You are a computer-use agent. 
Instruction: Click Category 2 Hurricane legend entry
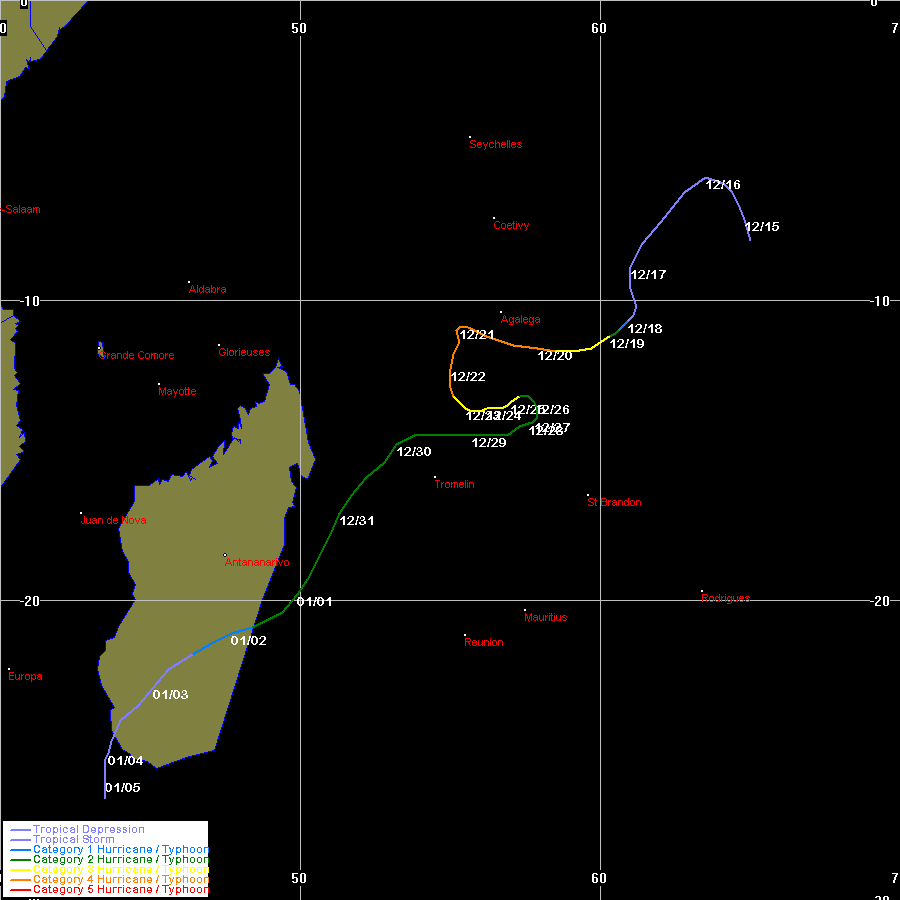coord(120,859)
